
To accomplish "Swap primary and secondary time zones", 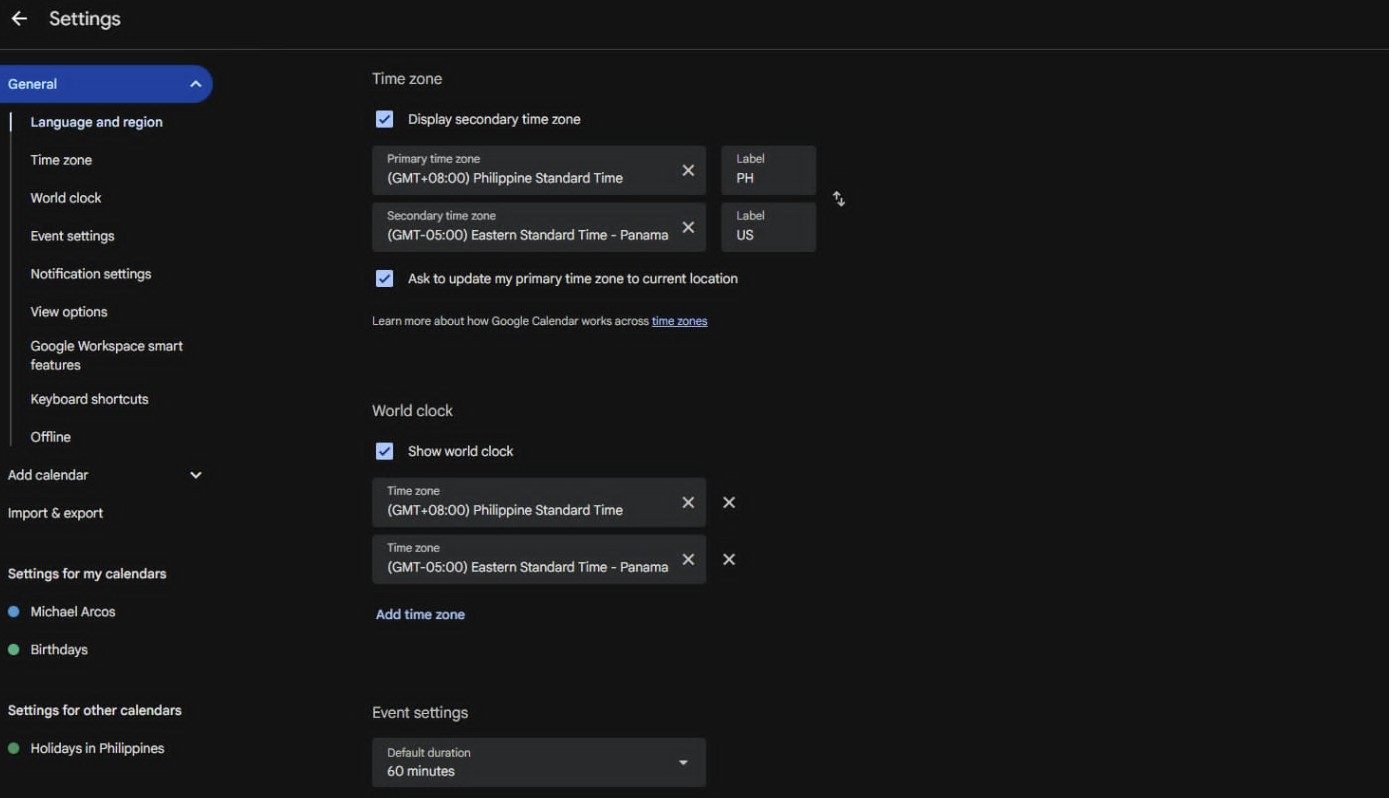I will 839,199.
